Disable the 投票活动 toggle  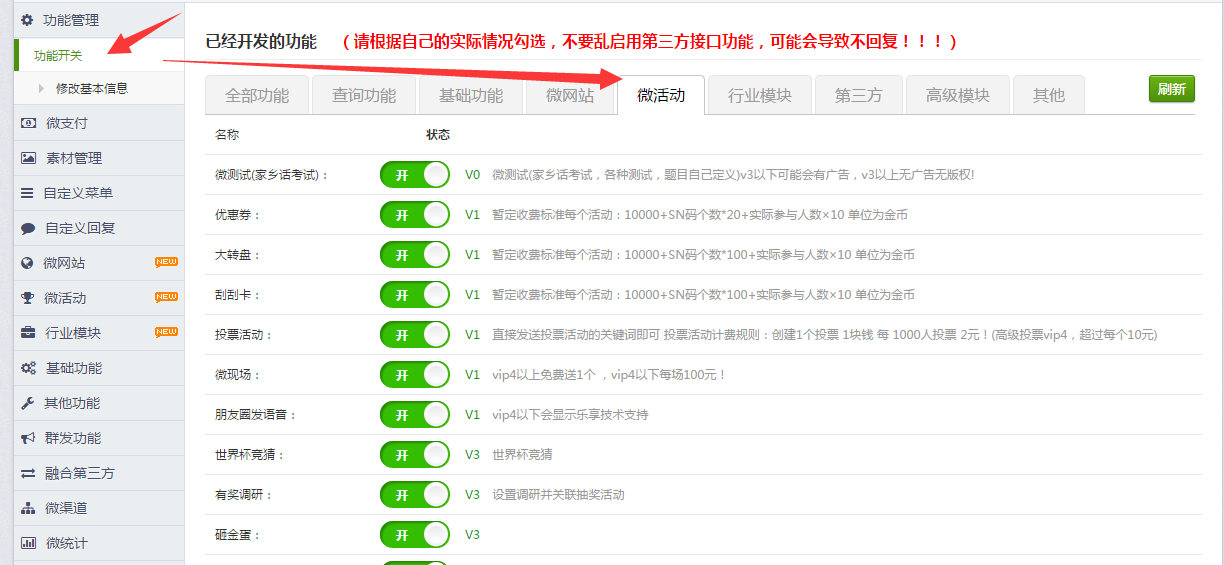coord(414,335)
